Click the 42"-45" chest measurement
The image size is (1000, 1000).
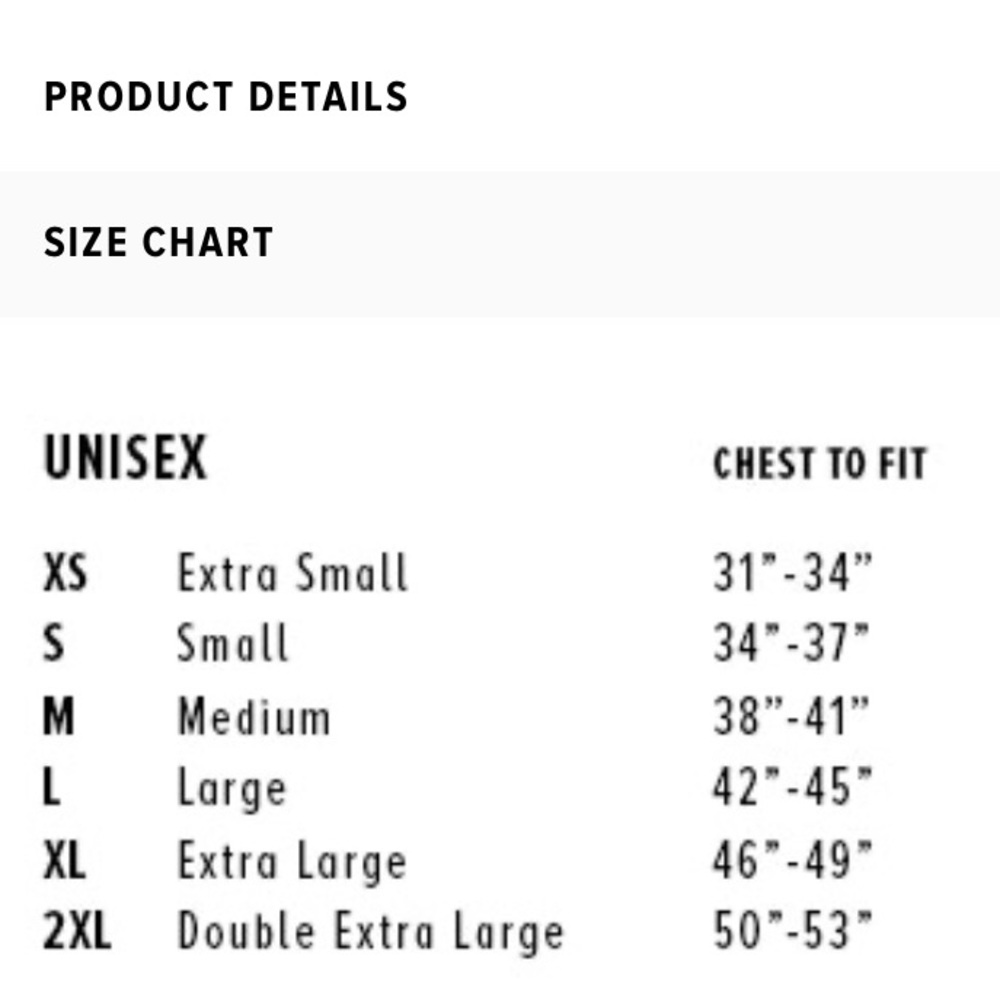click(792, 788)
